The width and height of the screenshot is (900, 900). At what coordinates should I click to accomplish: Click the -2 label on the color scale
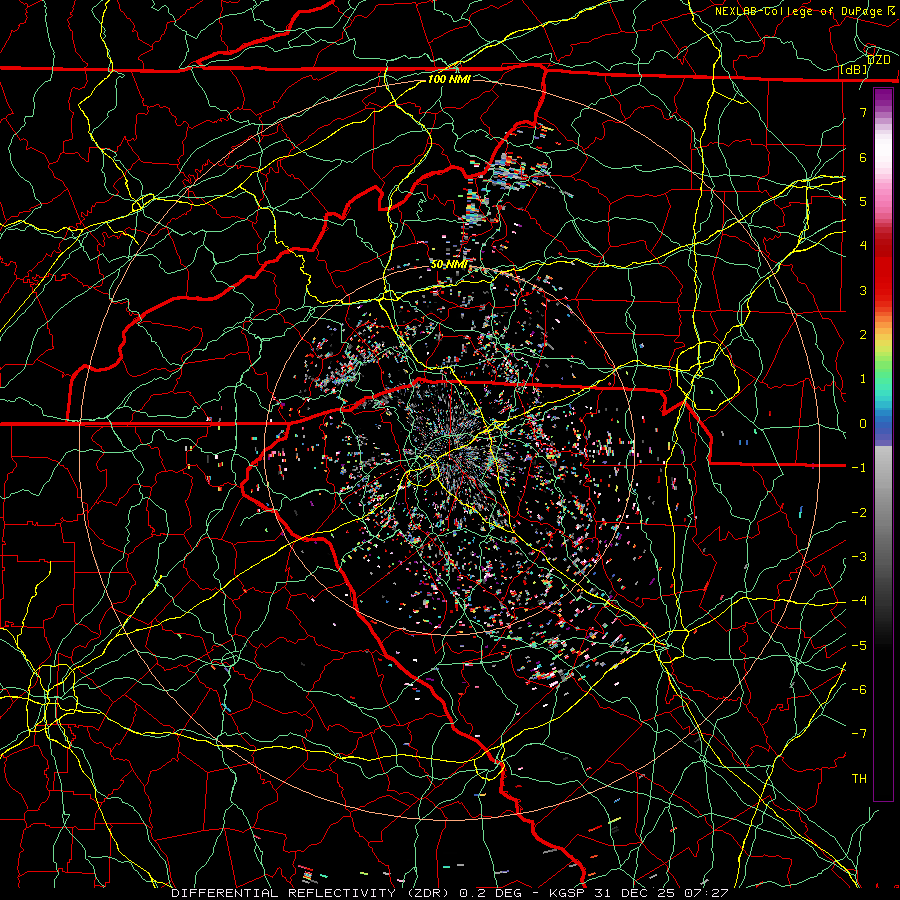point(859,512)
